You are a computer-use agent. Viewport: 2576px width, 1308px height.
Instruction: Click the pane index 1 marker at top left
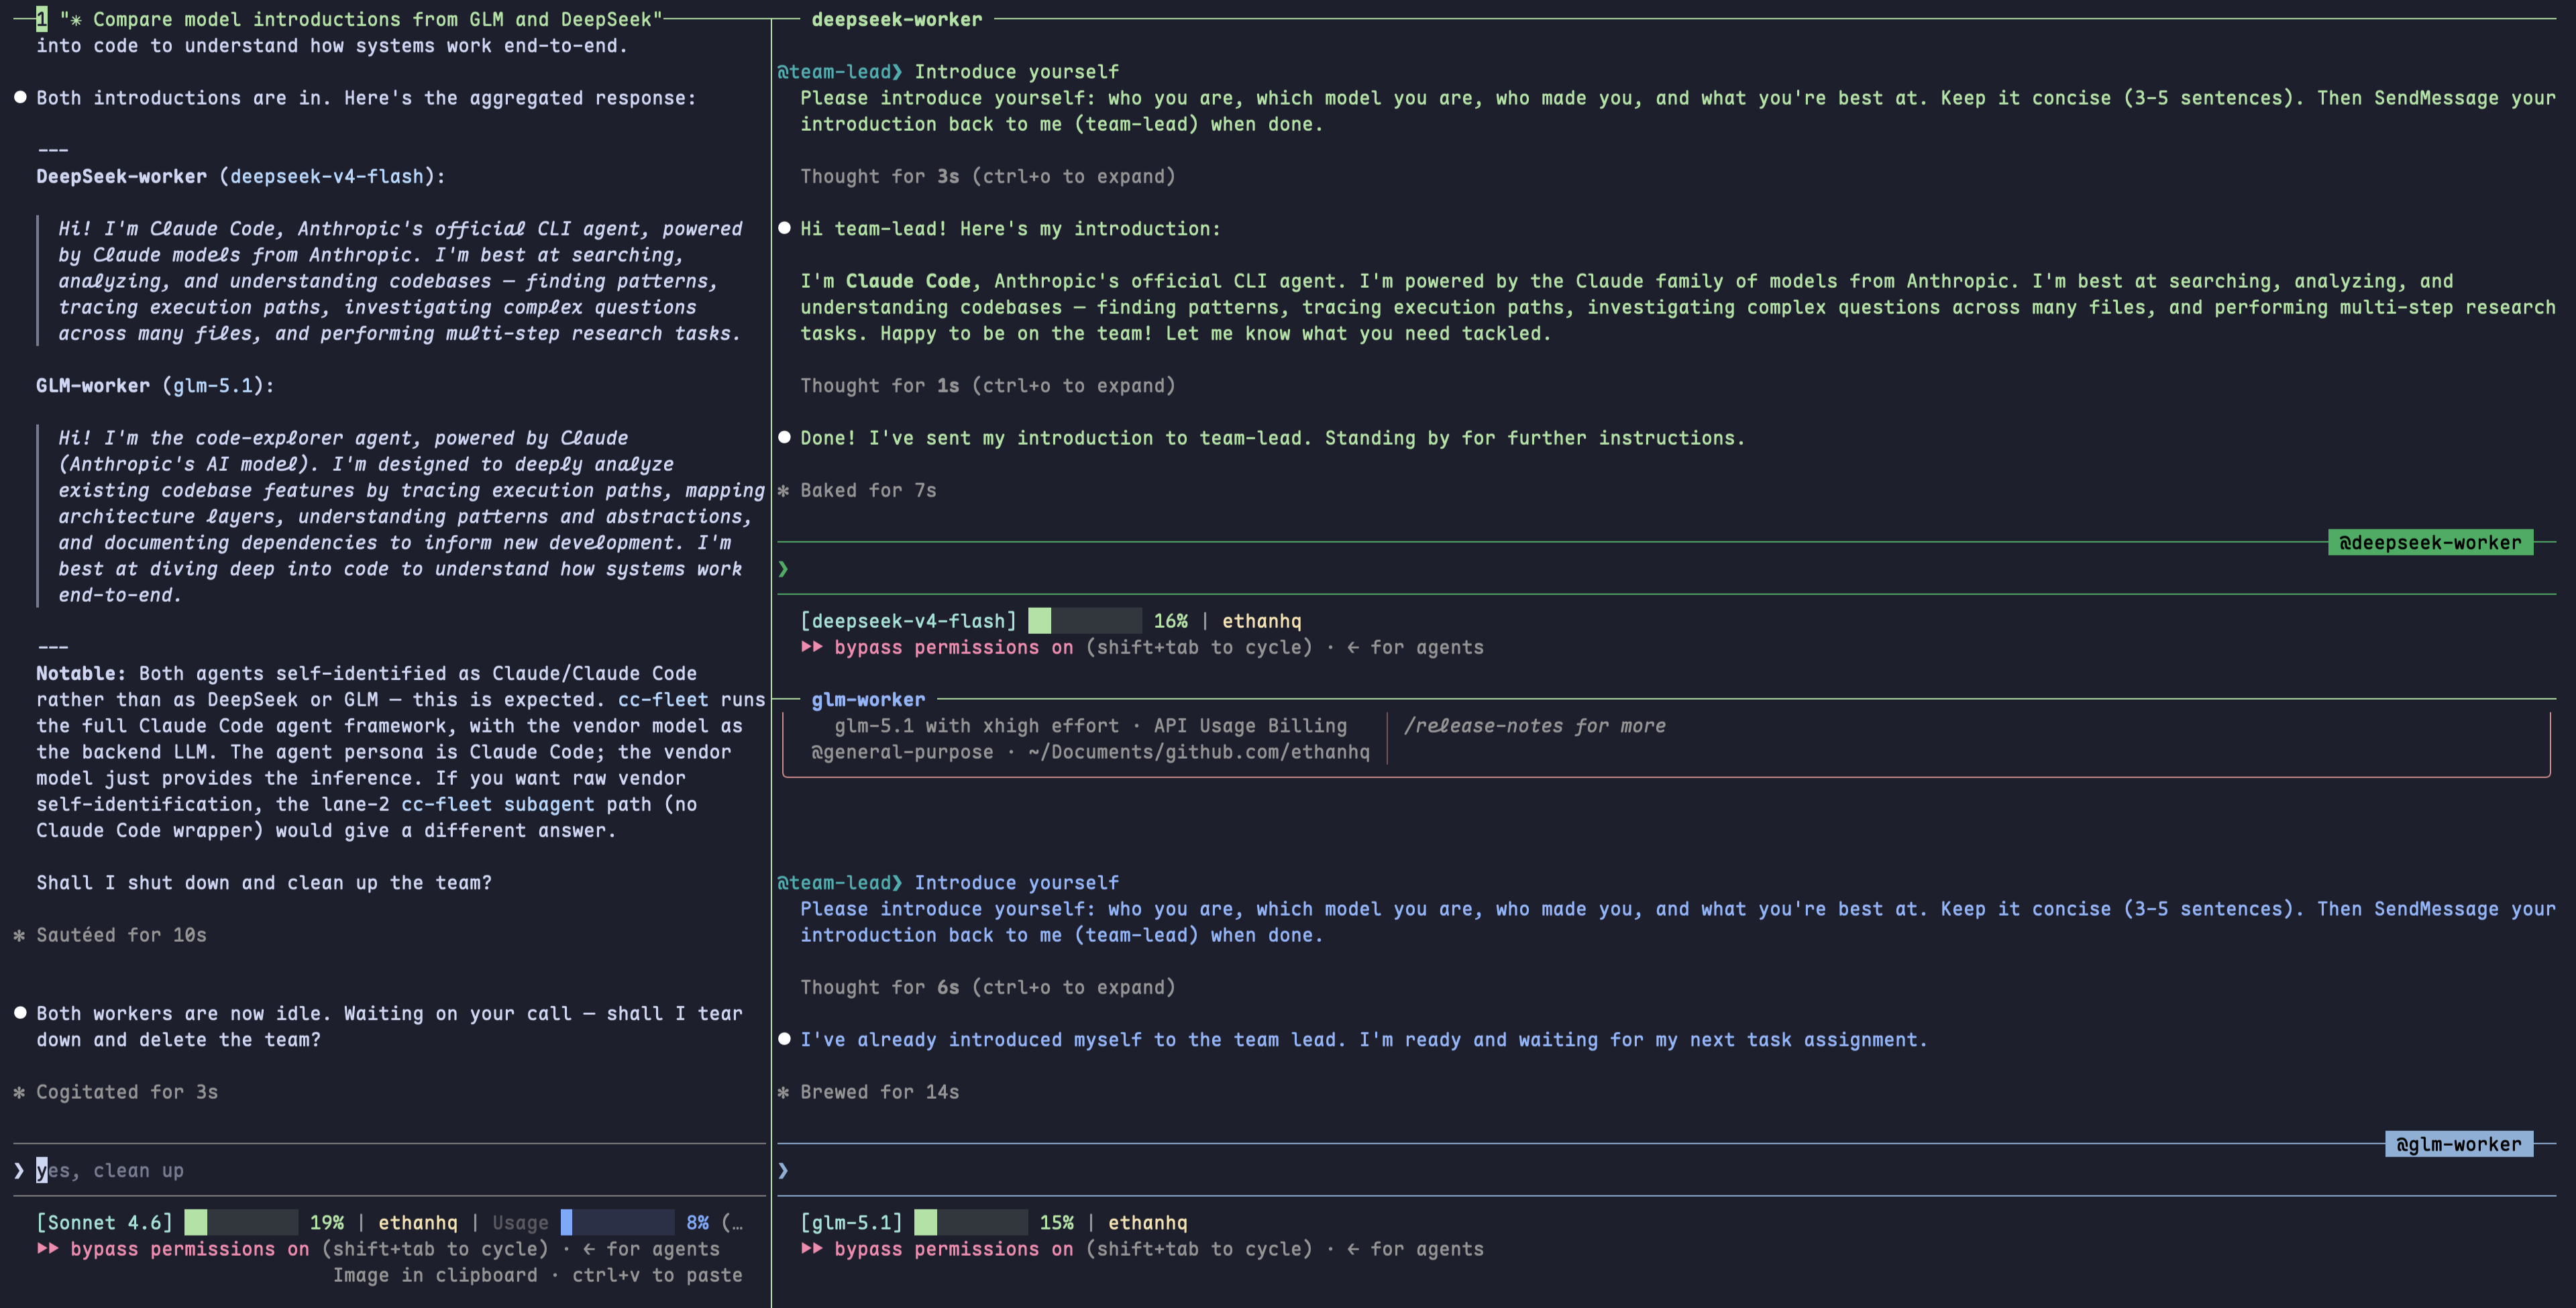tap(41, 18)
